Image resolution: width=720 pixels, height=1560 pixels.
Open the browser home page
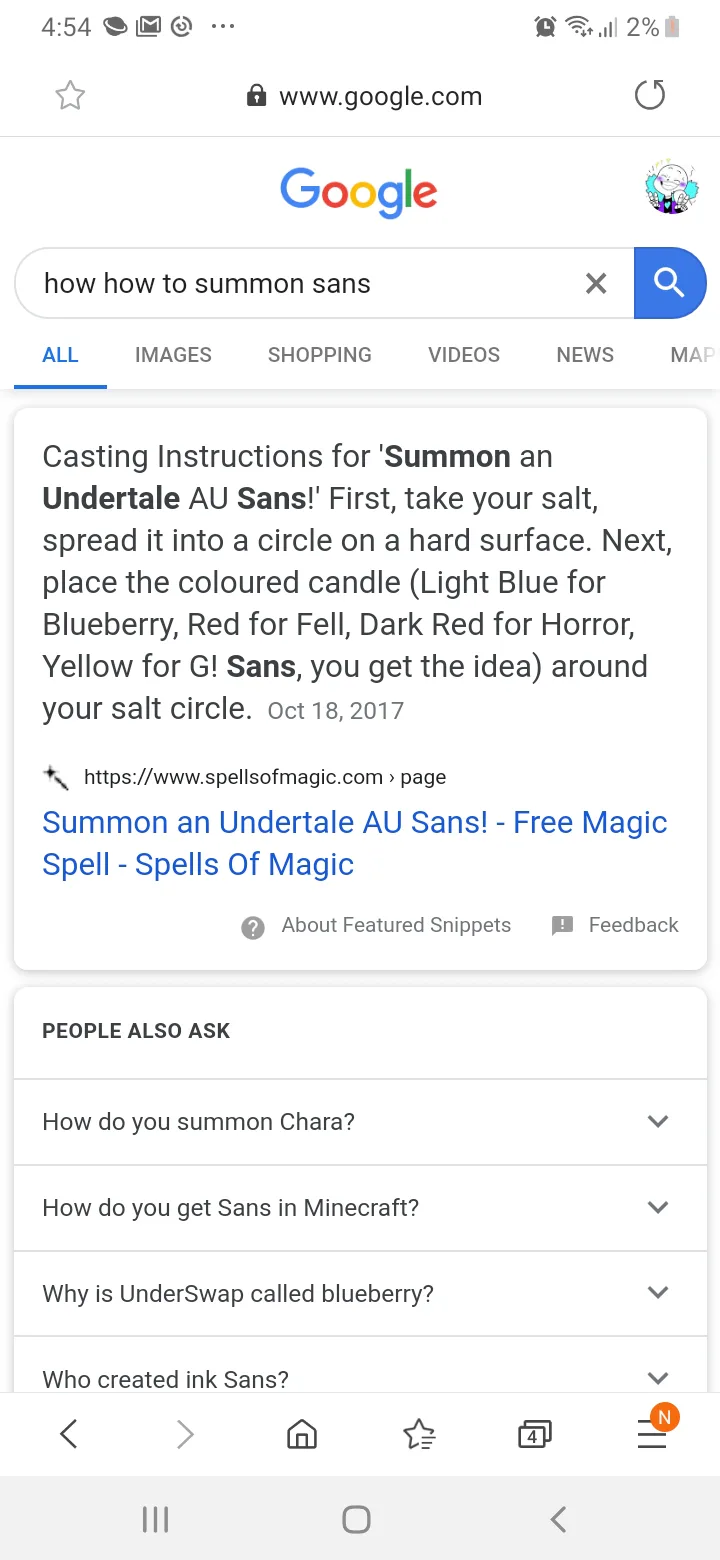click(x=302, y=1435)
